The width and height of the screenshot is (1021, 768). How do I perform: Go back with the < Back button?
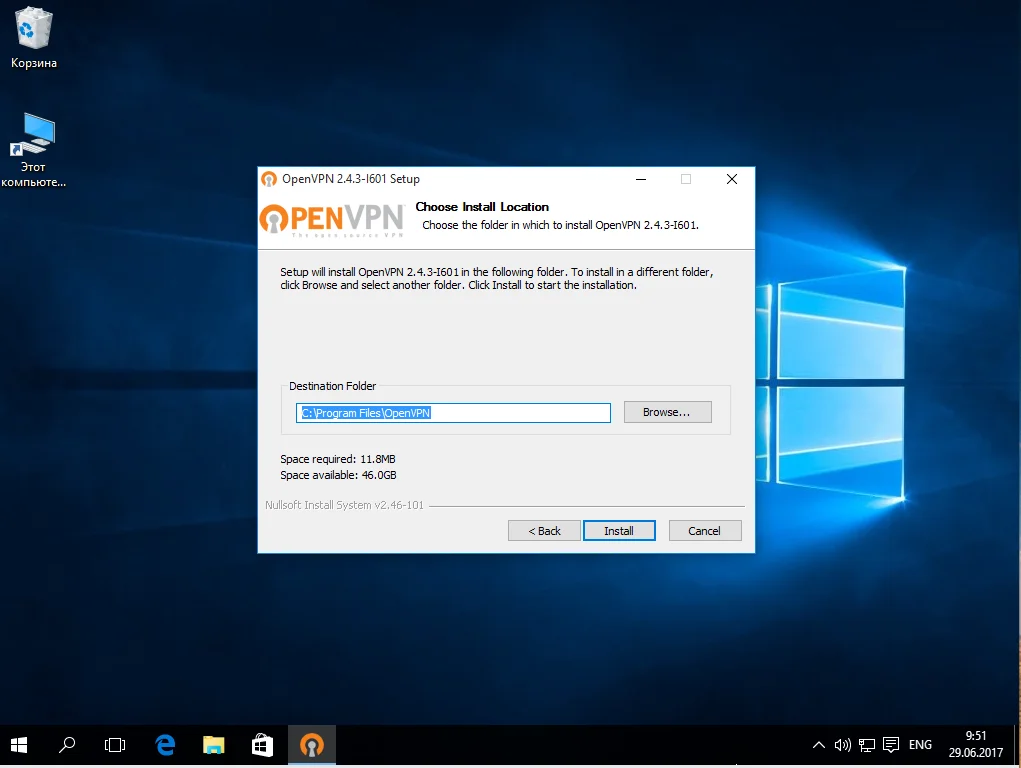(x=544, y=530)
